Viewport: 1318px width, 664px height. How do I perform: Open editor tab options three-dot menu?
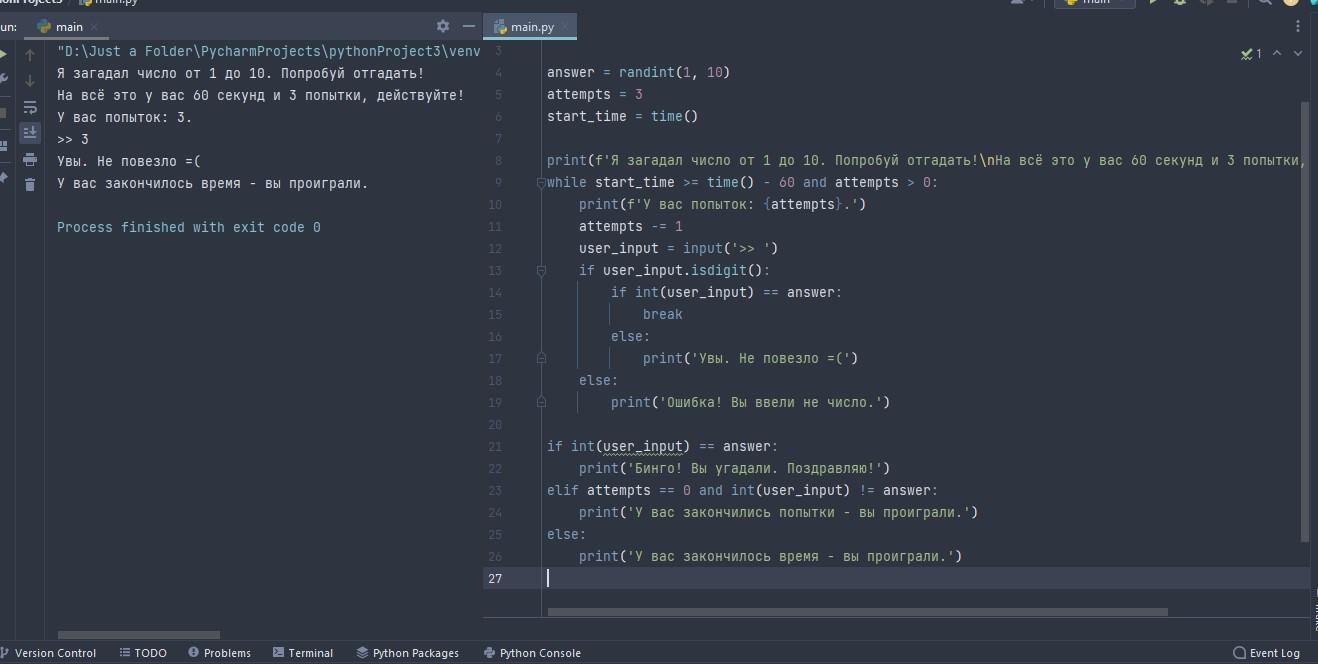[1300, 27]
